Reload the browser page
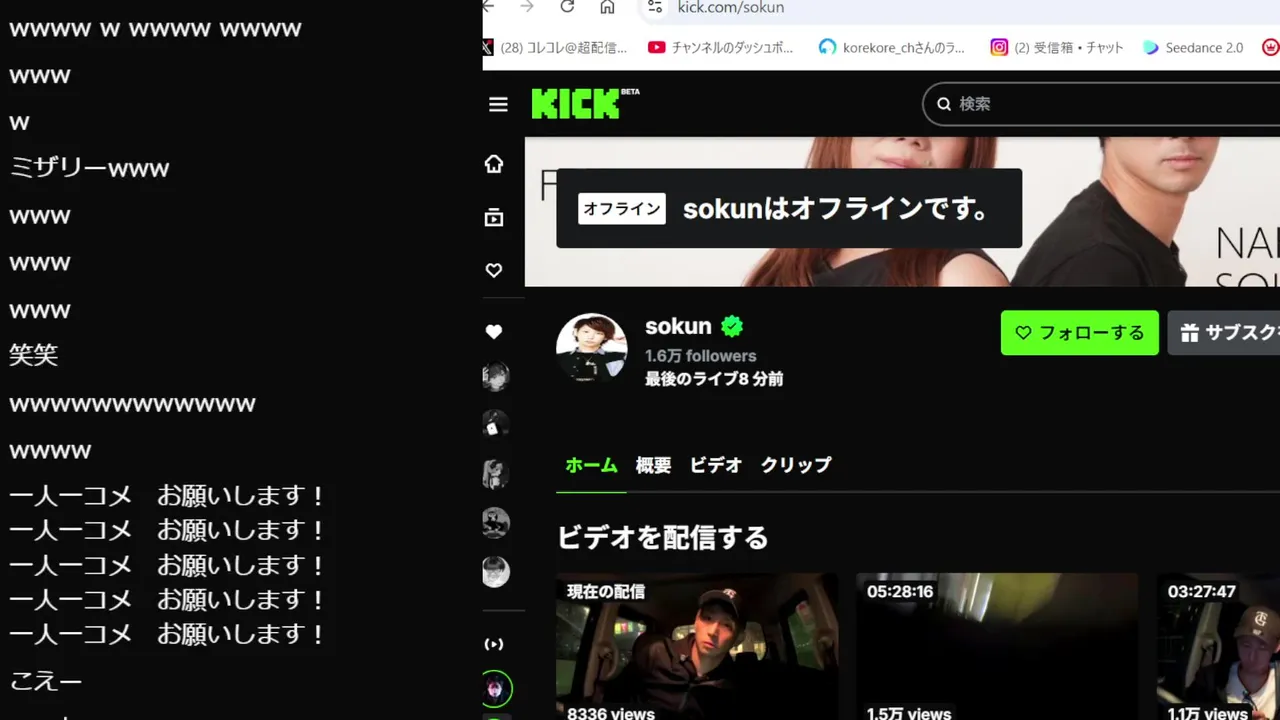This screenshot has height=720, width=1280. [567, 7]
